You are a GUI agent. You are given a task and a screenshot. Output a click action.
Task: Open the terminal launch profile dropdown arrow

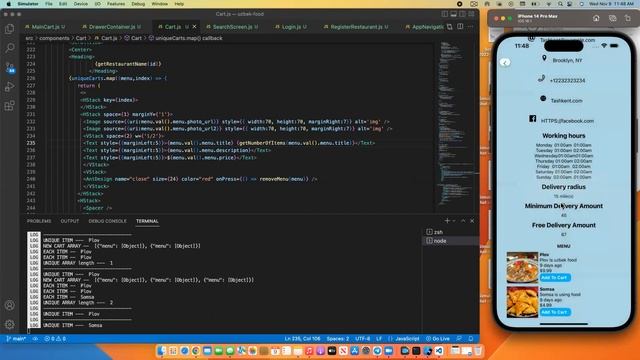click(454, 221)
